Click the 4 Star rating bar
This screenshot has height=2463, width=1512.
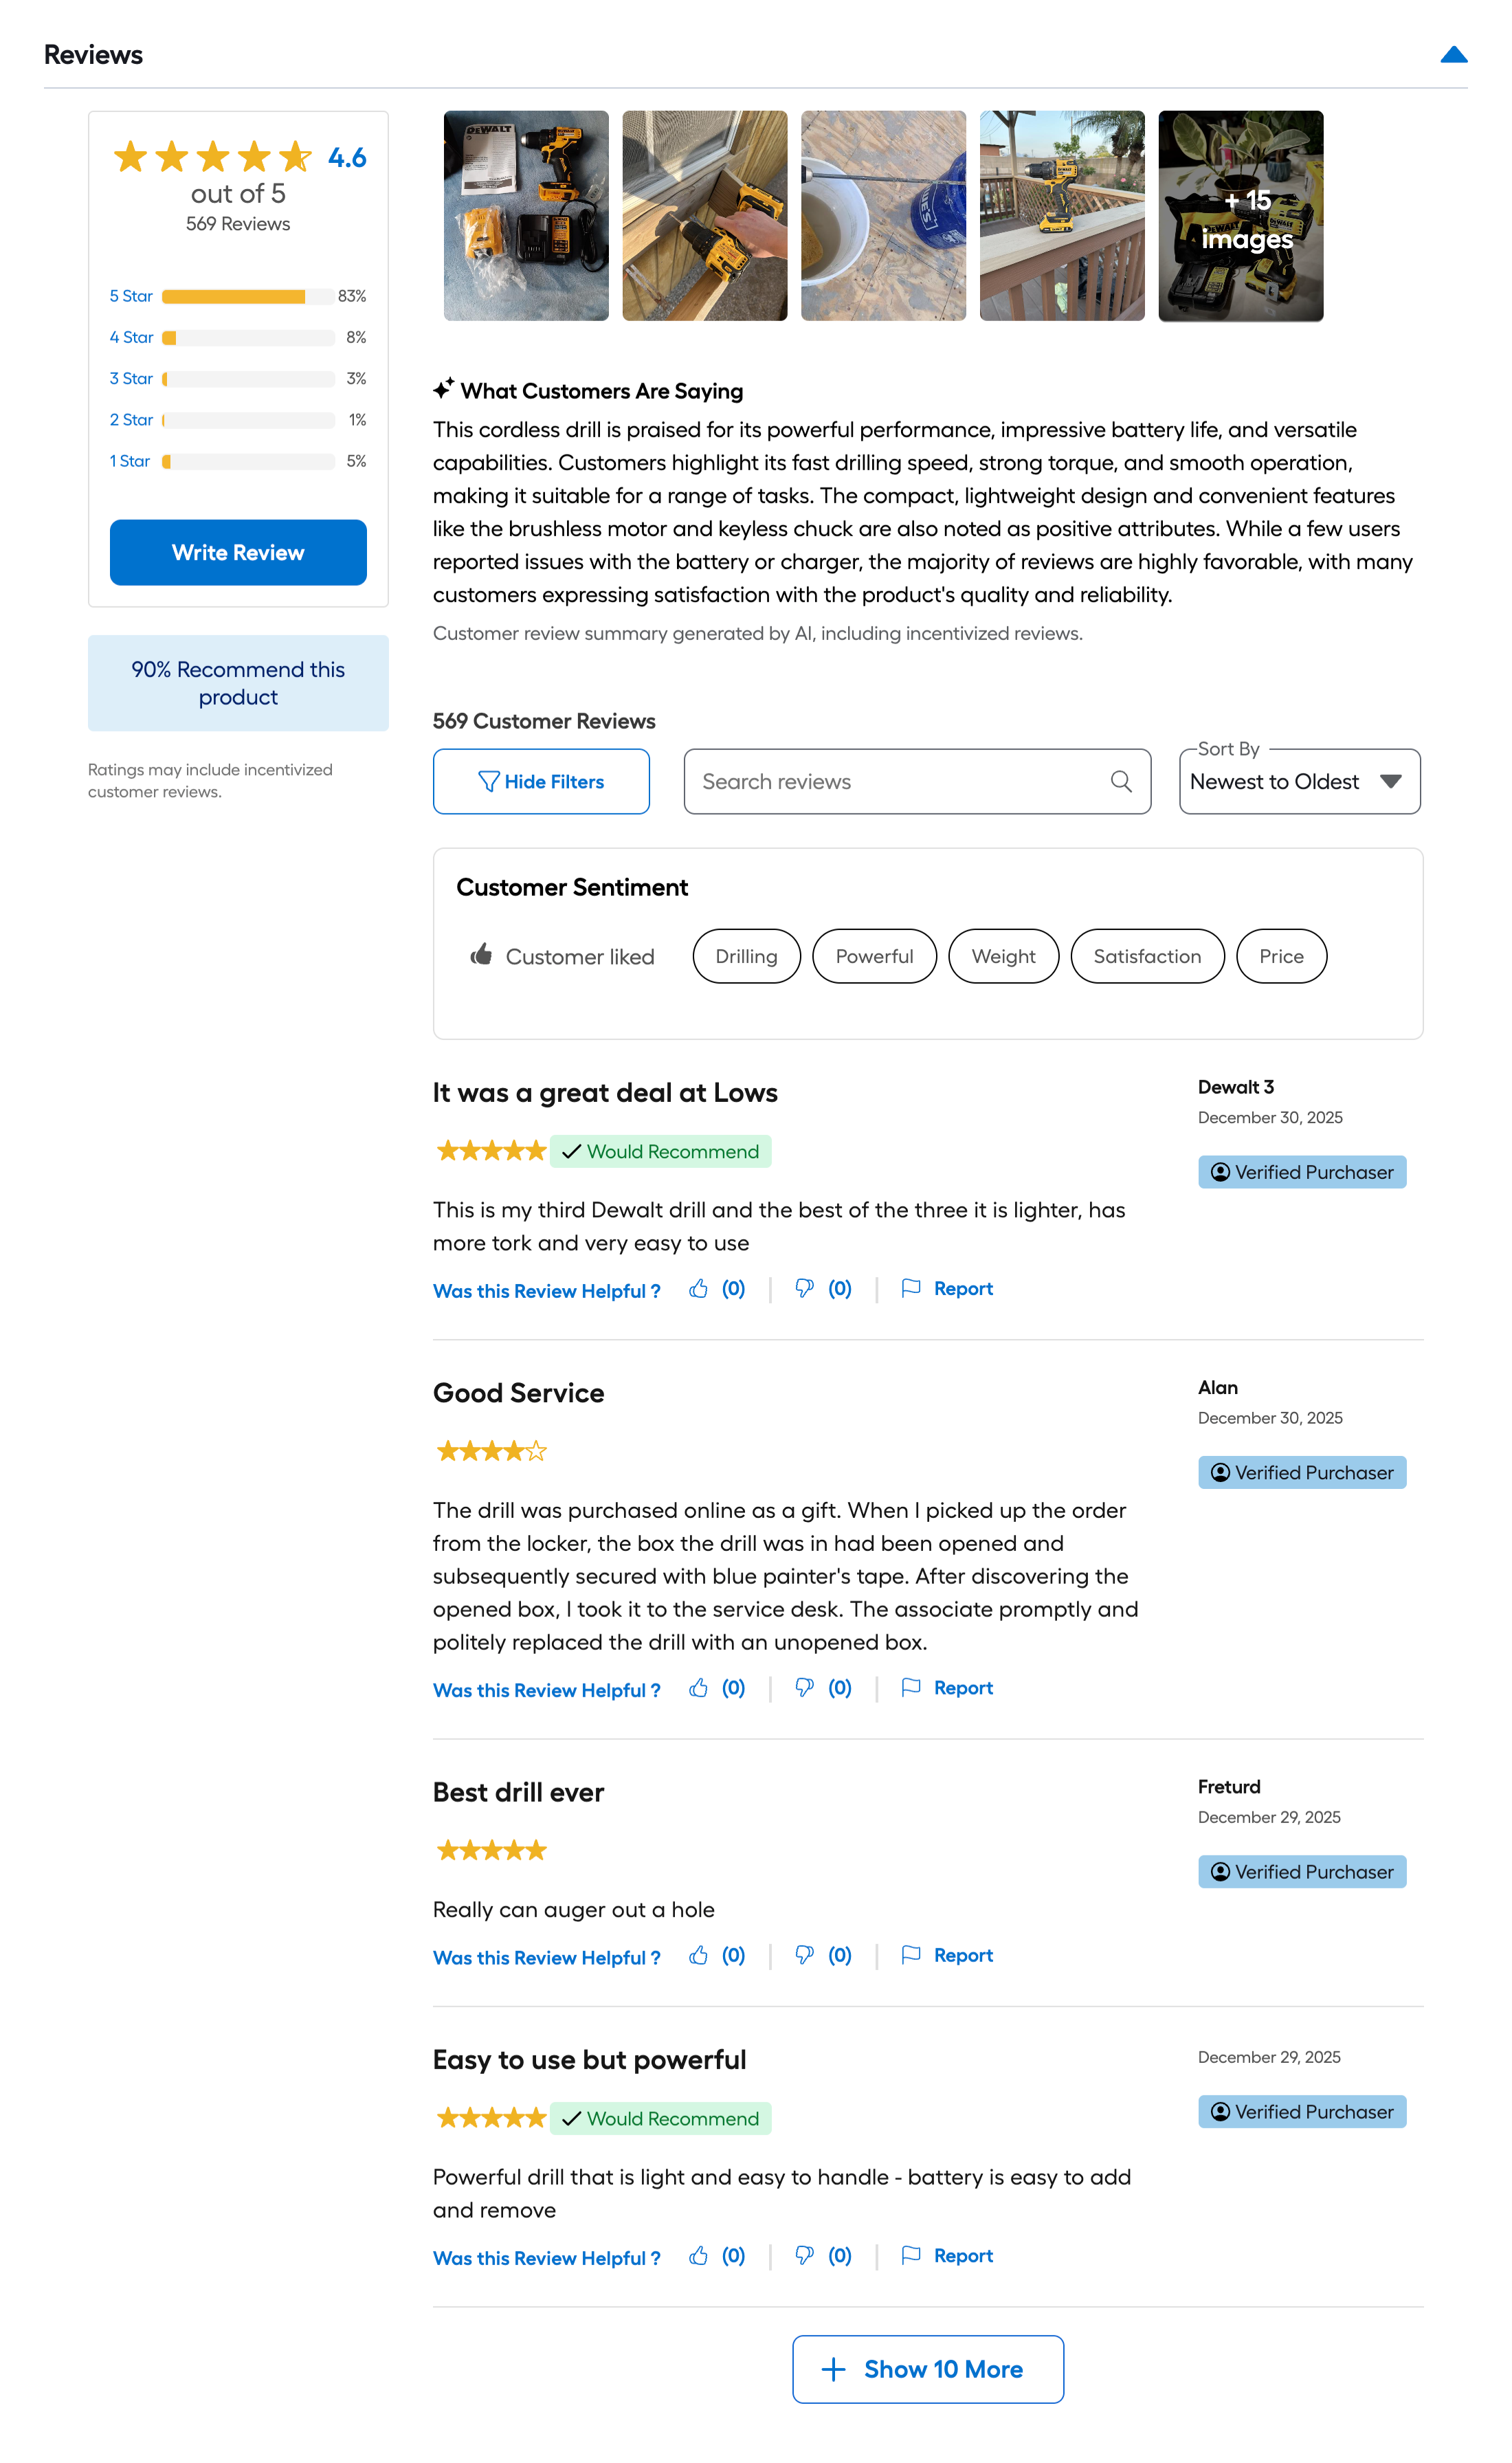point(248,338)
